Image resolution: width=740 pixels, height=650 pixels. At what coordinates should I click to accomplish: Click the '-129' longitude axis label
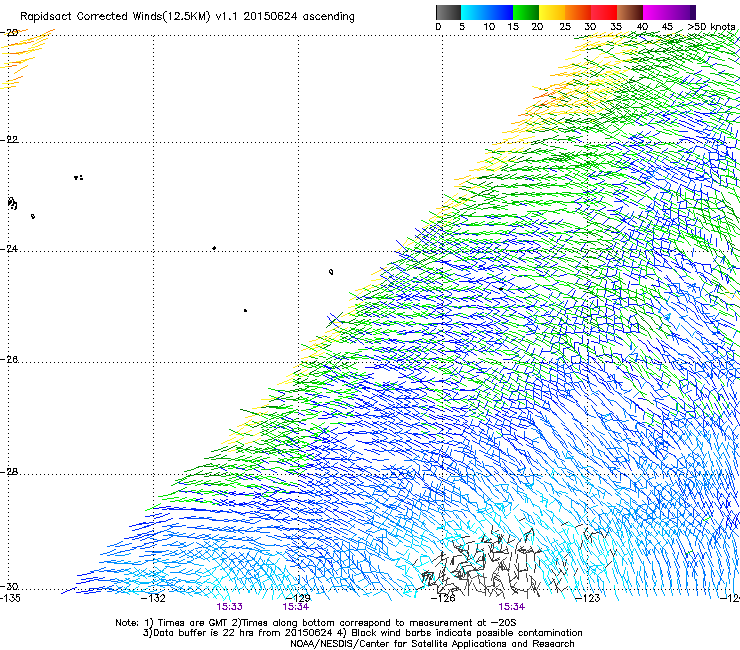tap(298, 598)
